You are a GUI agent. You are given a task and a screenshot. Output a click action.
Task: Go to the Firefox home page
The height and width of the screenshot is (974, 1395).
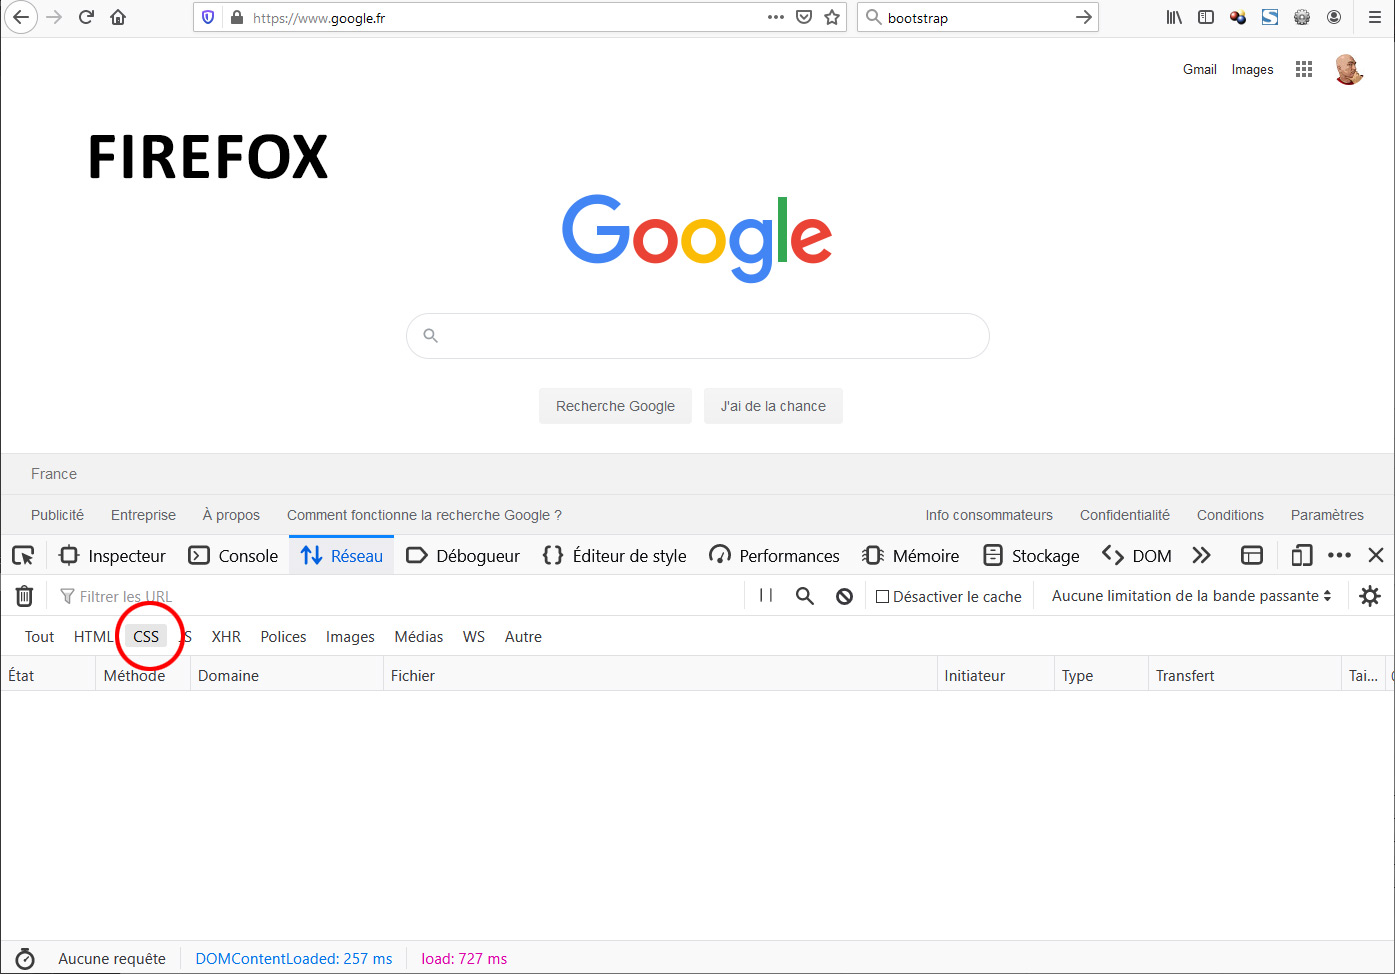[118, 17]
